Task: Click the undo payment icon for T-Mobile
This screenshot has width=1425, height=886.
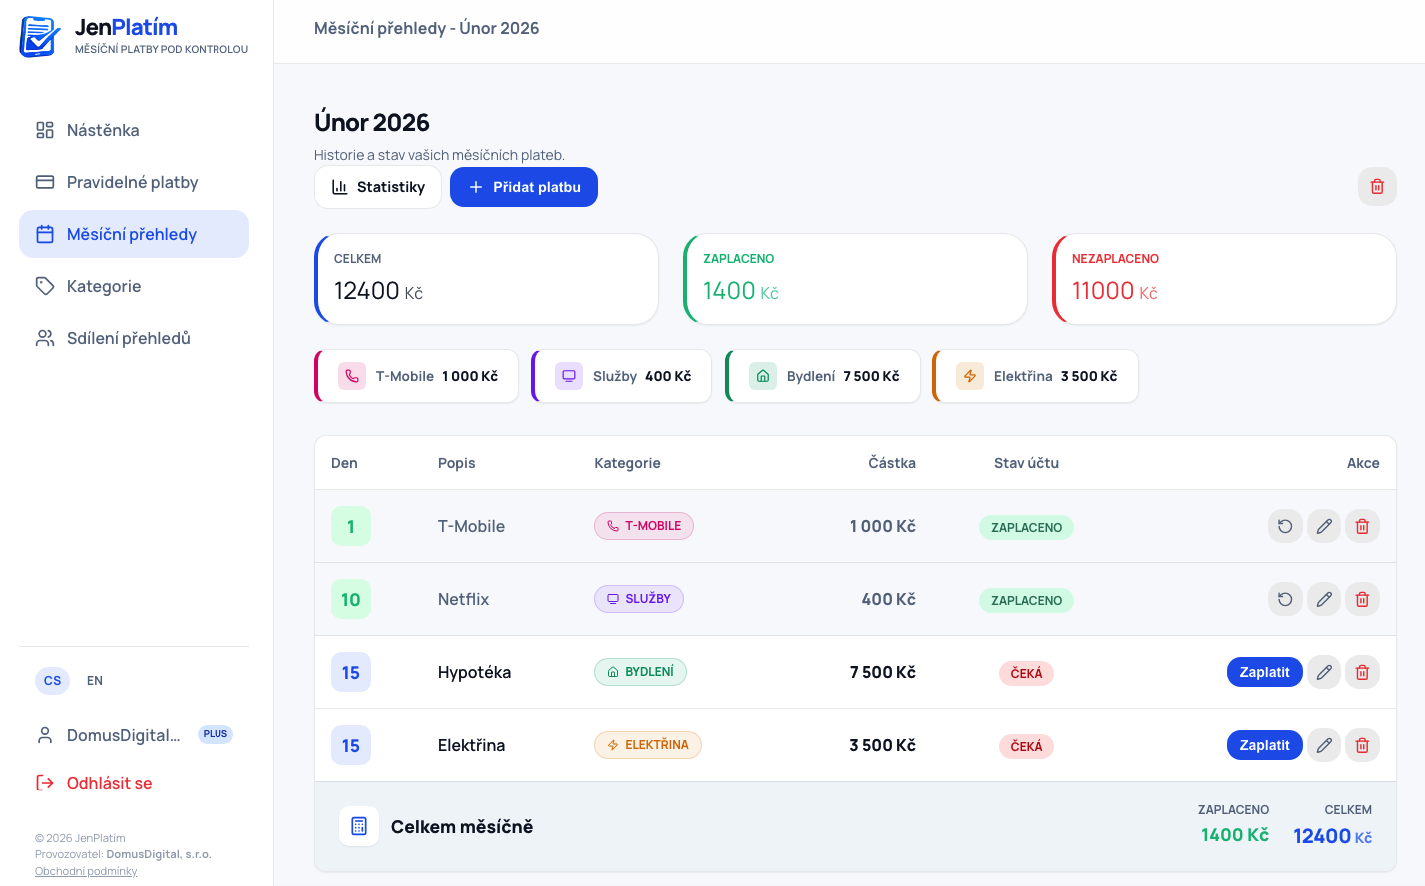Action: (x=1285, y=526)
